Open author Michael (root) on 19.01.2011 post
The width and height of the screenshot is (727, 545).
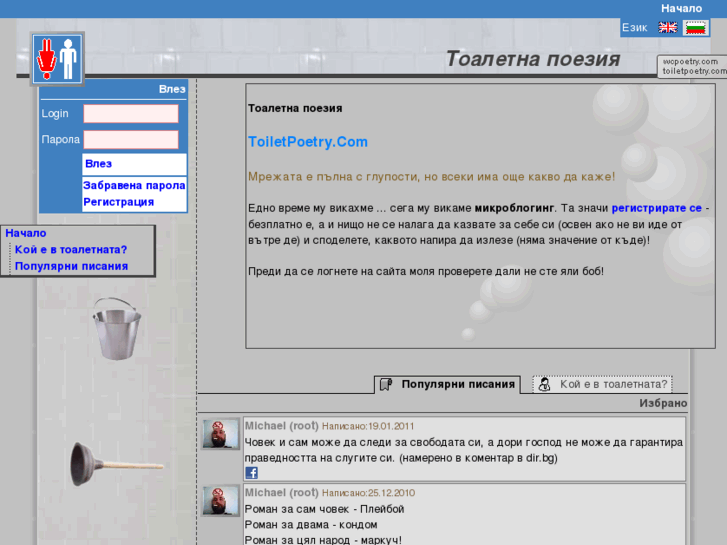click(x=281, y=426)
